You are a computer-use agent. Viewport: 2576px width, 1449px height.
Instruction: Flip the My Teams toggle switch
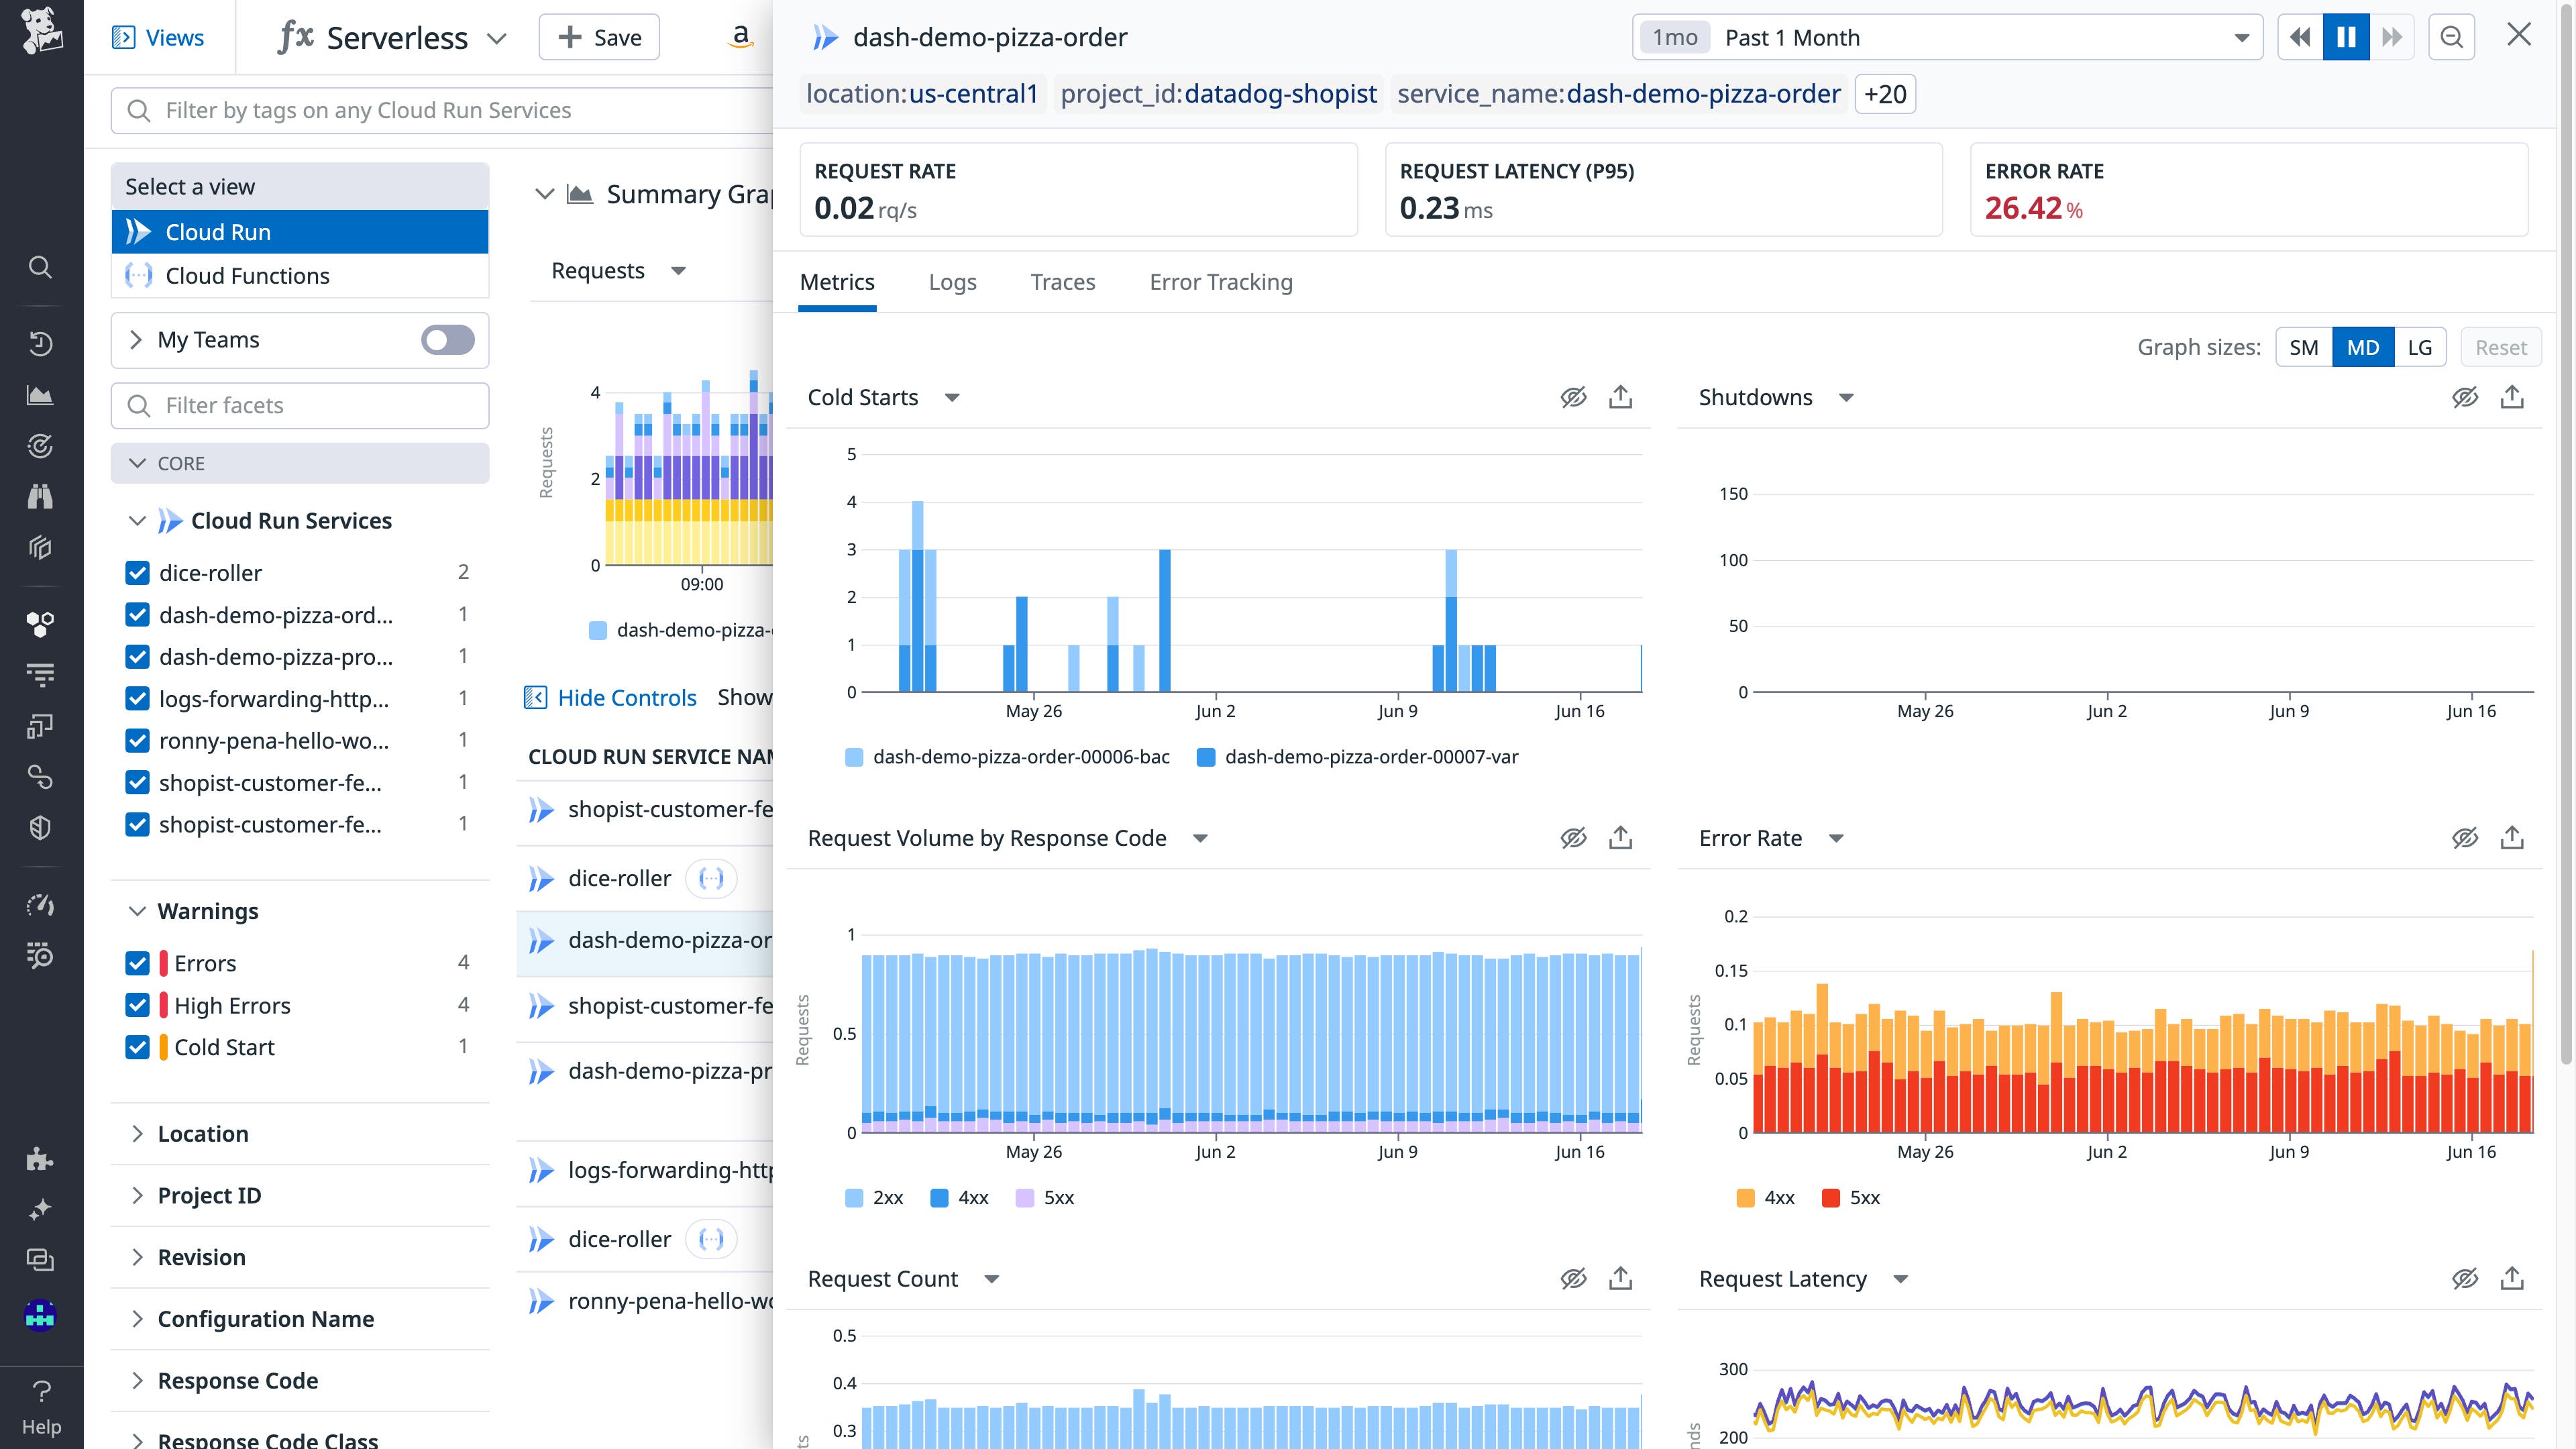447,340
